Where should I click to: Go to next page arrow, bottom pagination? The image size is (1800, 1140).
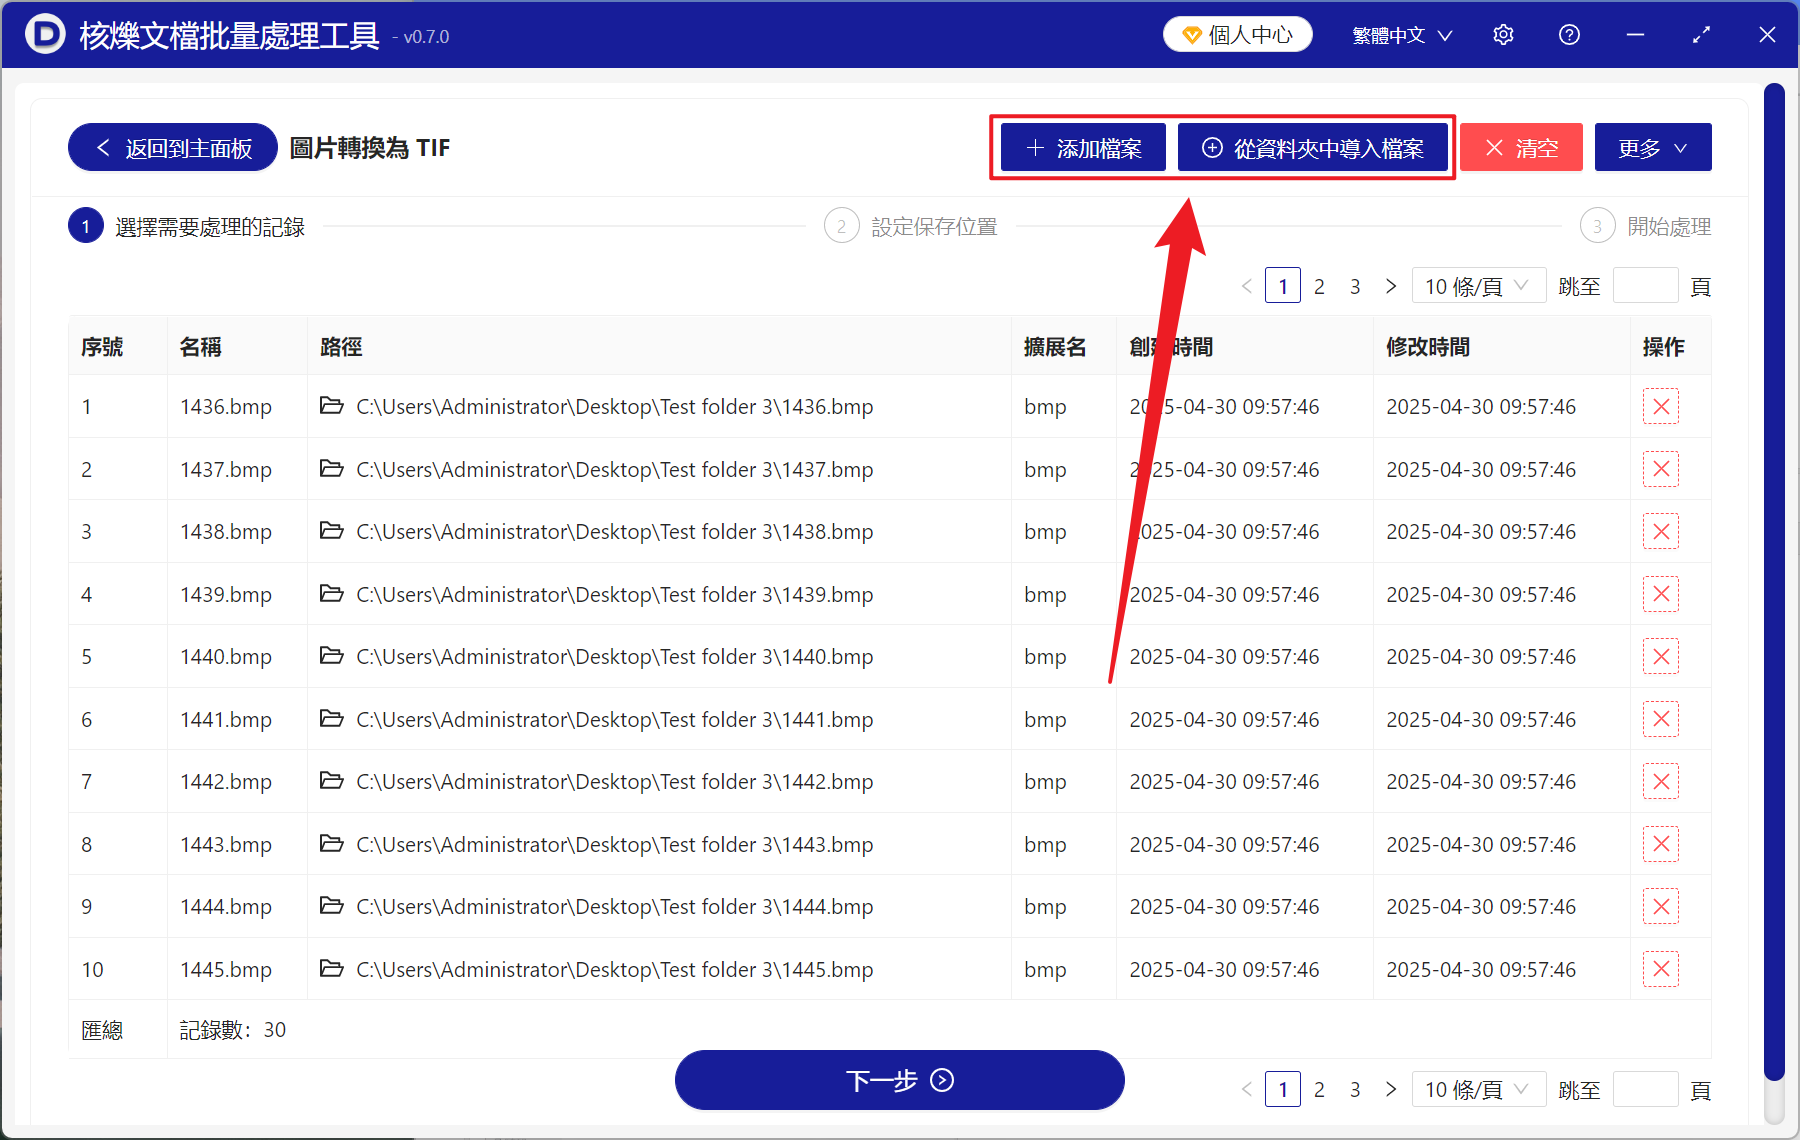(1390, 1089)
